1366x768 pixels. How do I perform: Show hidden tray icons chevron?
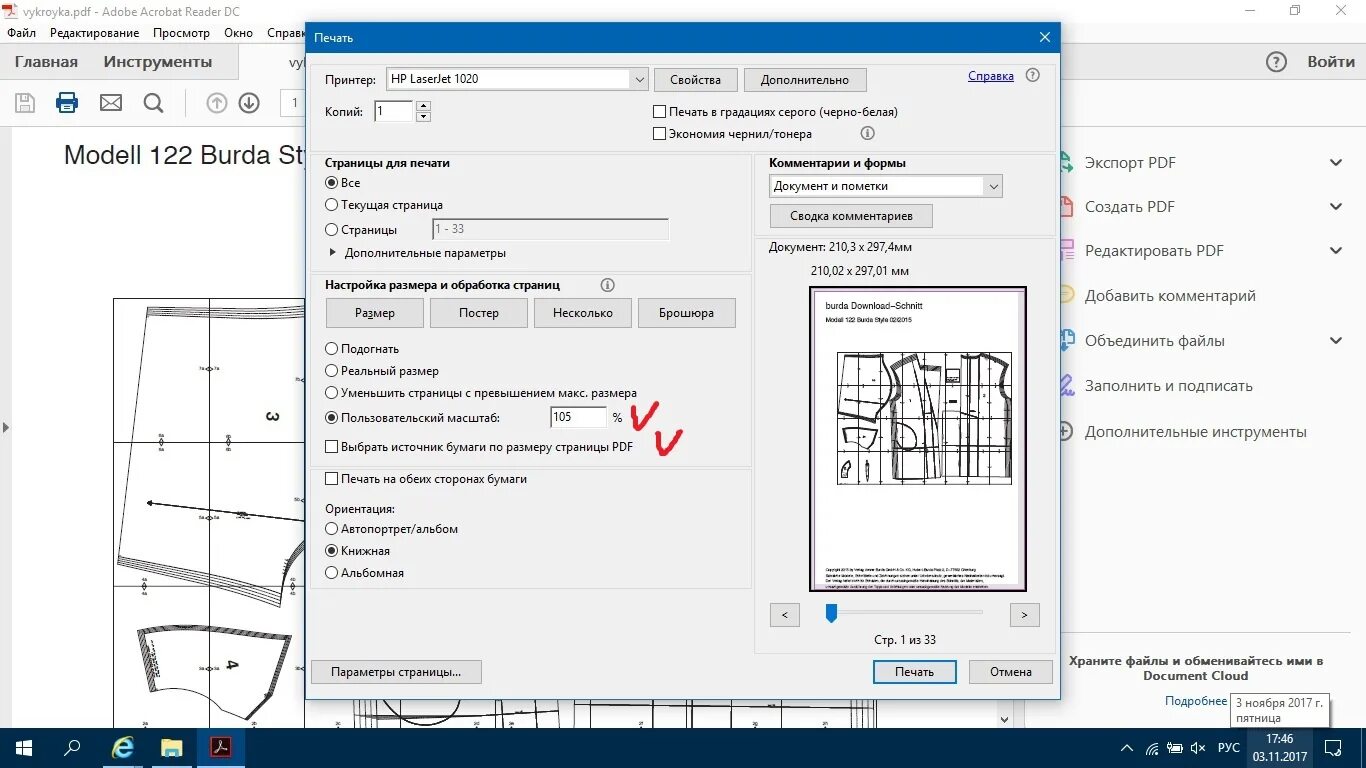tap(1125, 748)
